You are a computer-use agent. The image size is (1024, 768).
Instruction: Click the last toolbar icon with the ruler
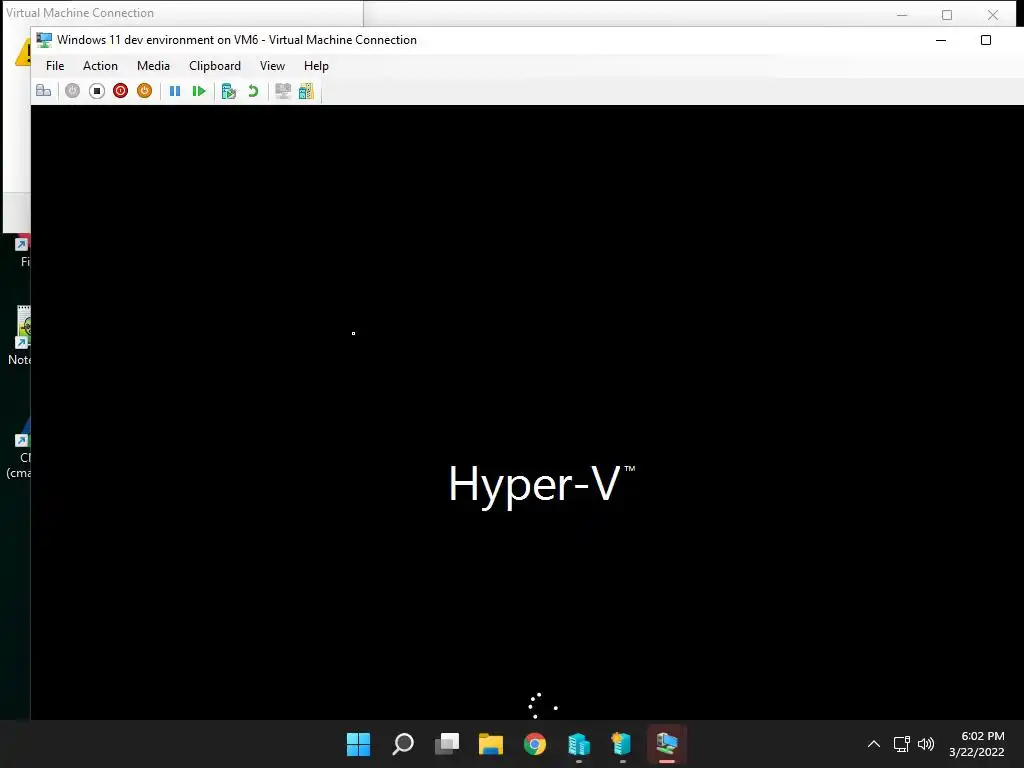pos(306,91)
